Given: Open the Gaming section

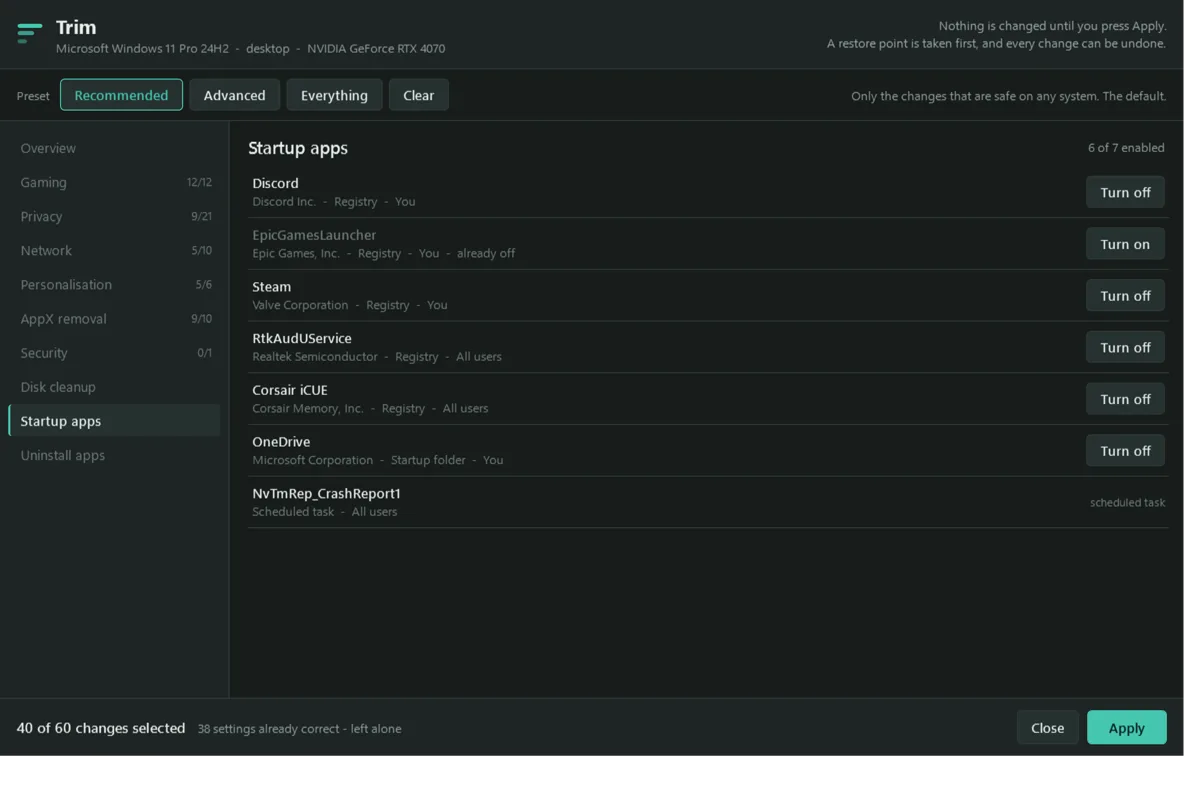Looking at the screenshot, I should pyautogui.click(x=114, y=182).
